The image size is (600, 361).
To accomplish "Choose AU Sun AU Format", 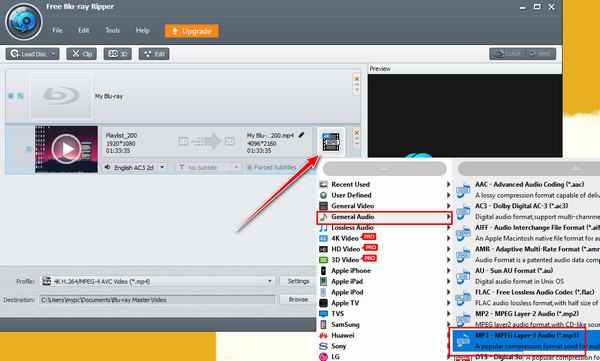I will click(x=527, y=276).
